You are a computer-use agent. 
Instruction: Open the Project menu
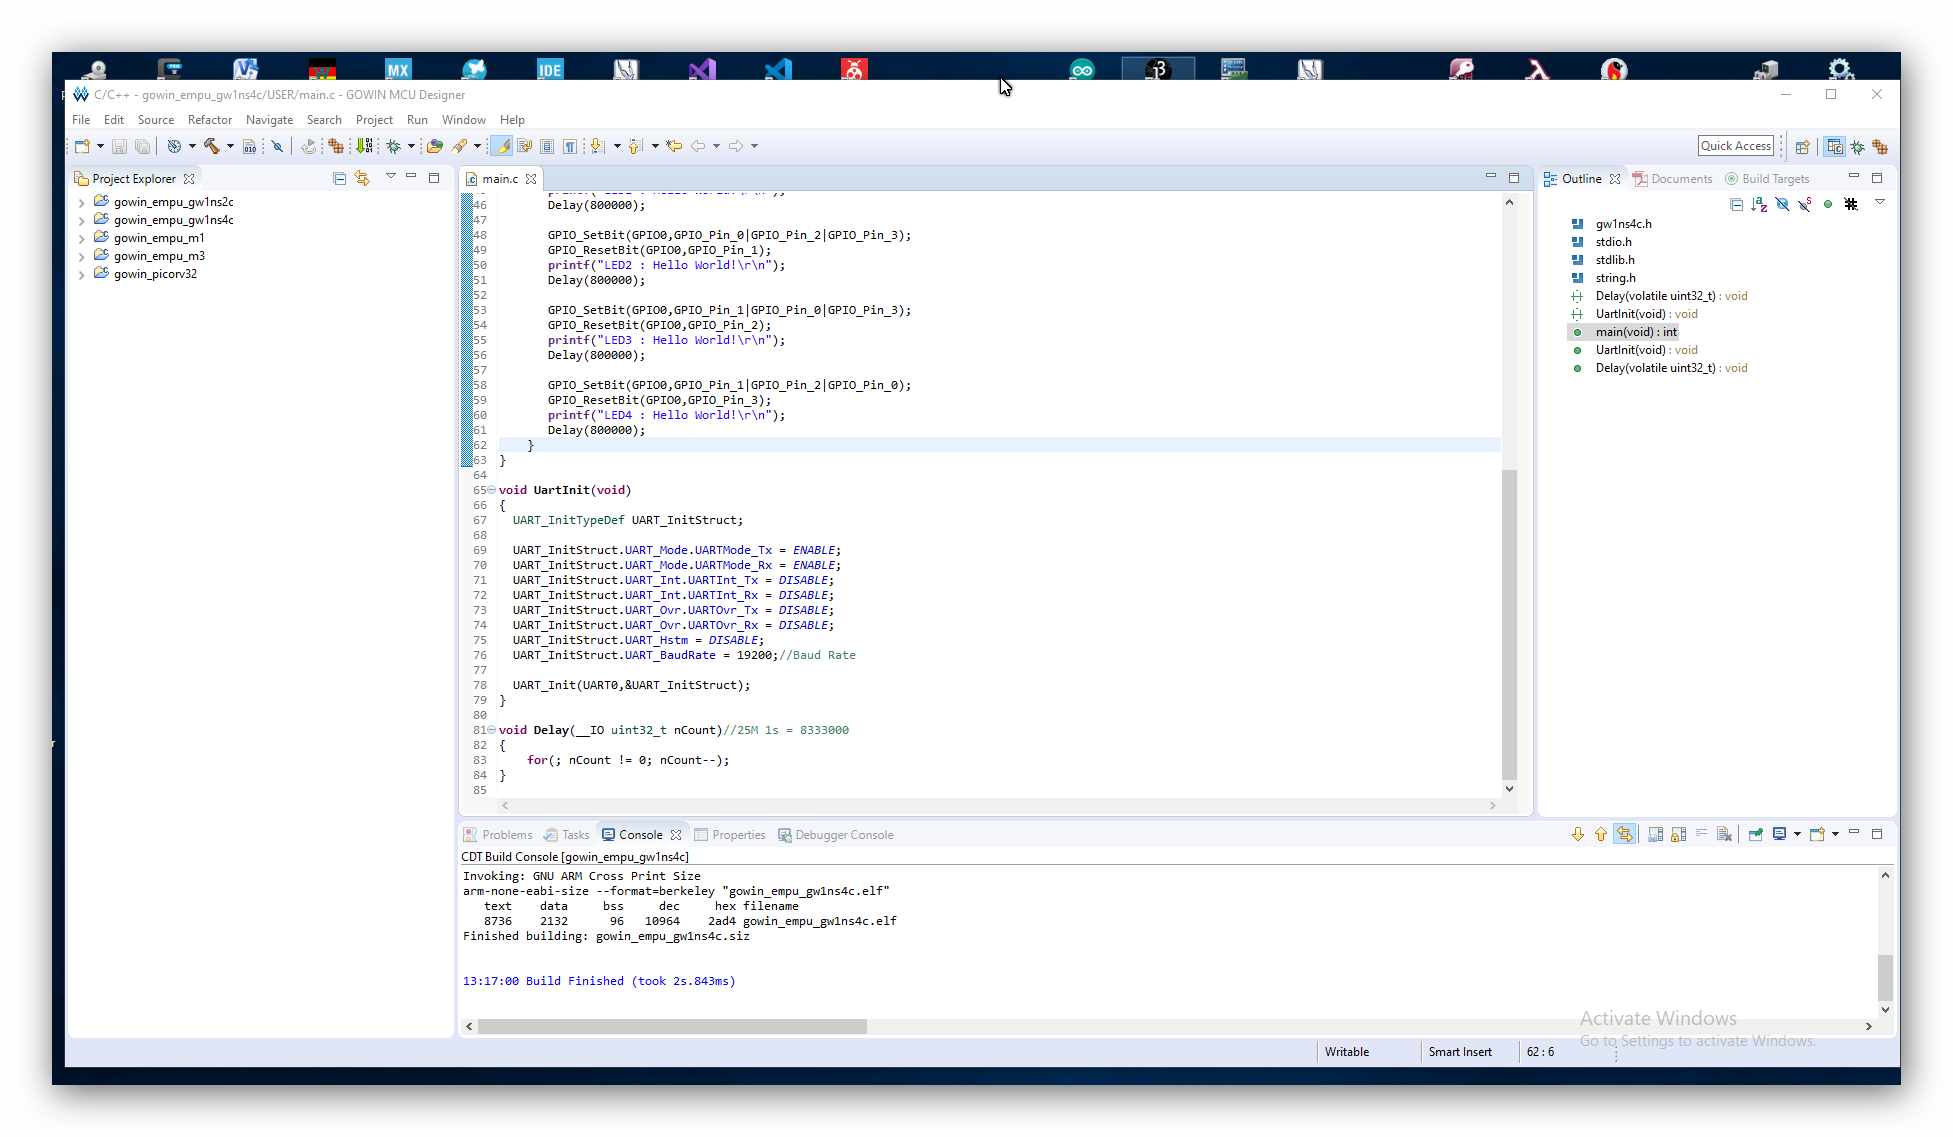pos(374,119)
